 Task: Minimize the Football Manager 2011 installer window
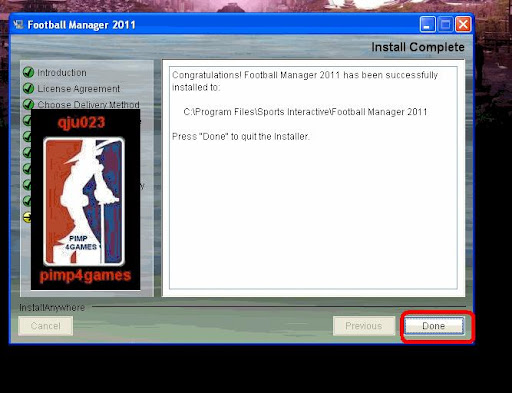click(x=427, y=25)
